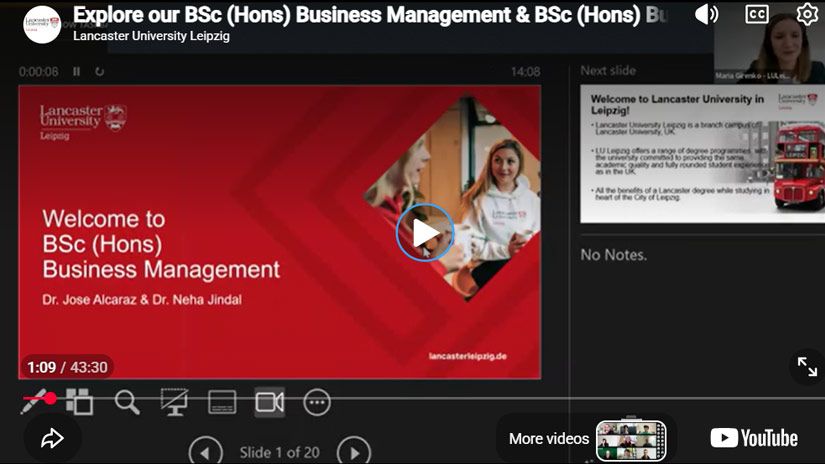Click the 14:08 clock time

(x=525, y=72)
